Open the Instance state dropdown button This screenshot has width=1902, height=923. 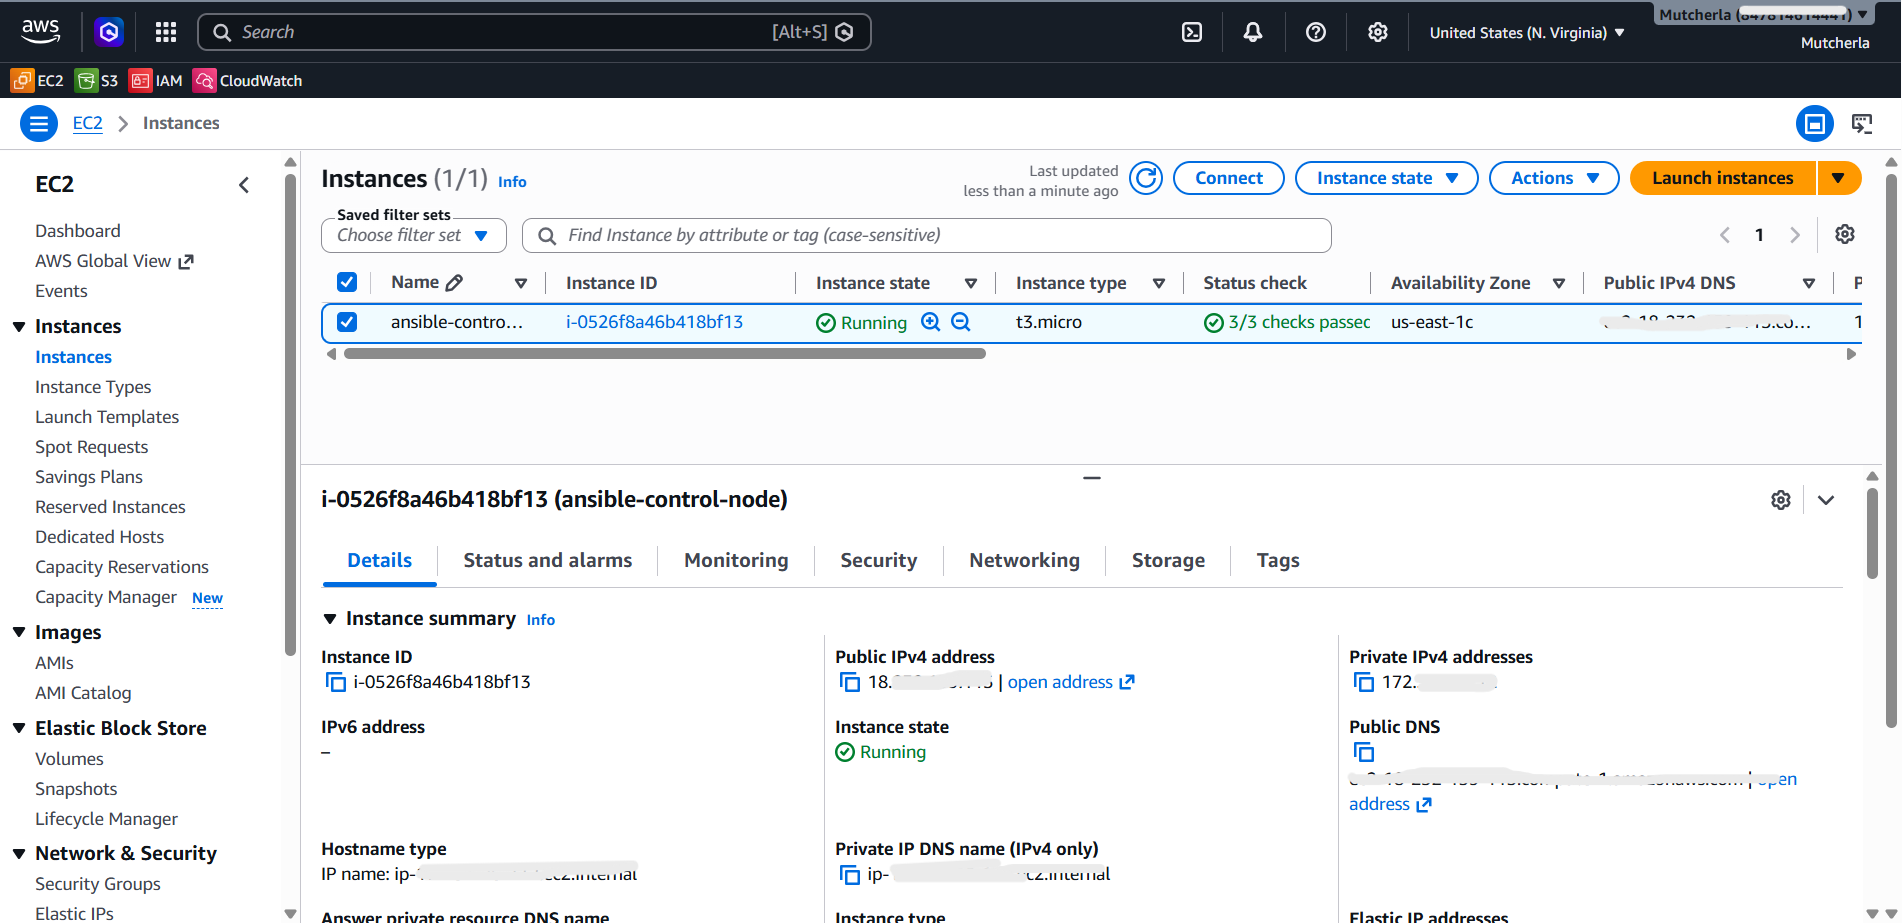[x=1387, y=178]
